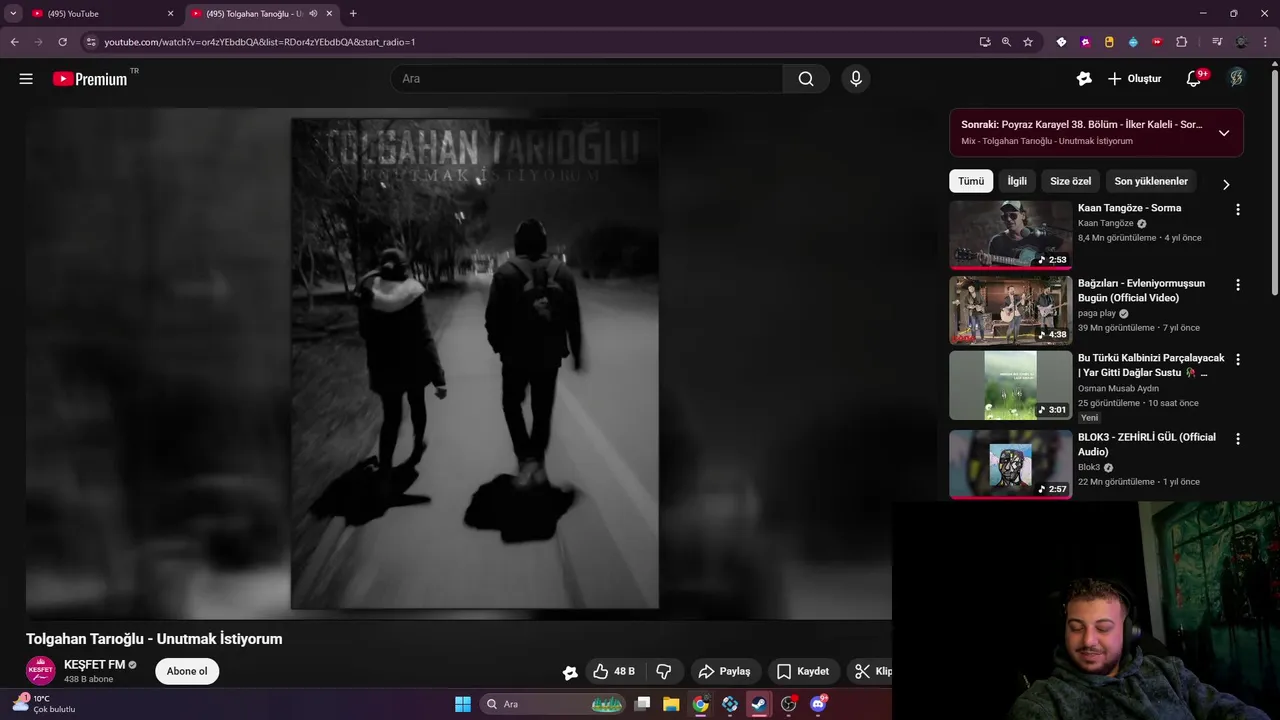This screenshot has height=720, width=1280.
Task: Open Kaan Tangöze - Sorma thumbnail
Action: coord(1010,235)
